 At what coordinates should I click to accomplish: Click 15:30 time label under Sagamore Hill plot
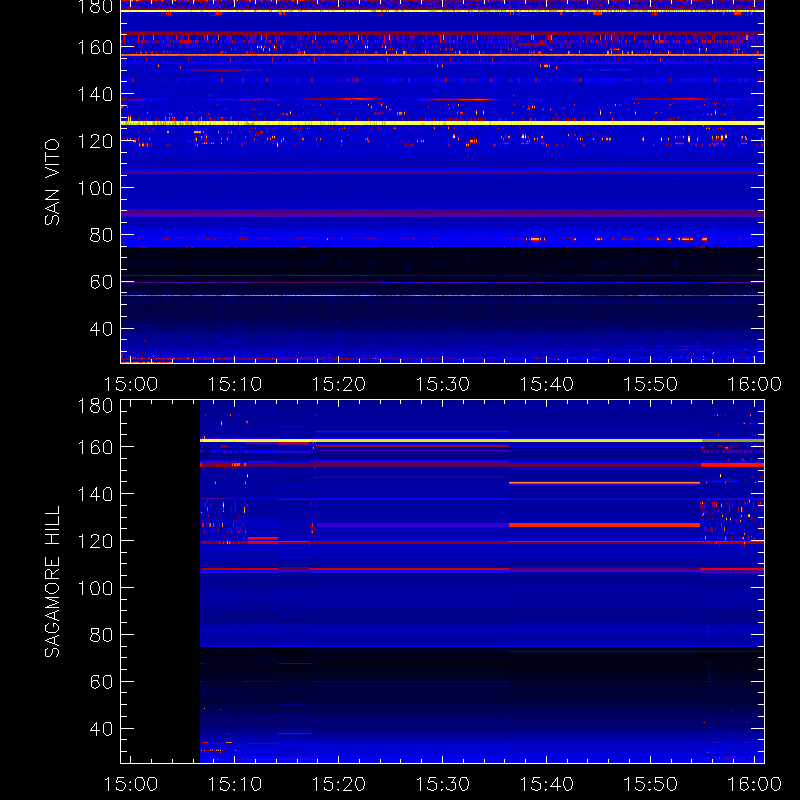(x=443, y=784)
